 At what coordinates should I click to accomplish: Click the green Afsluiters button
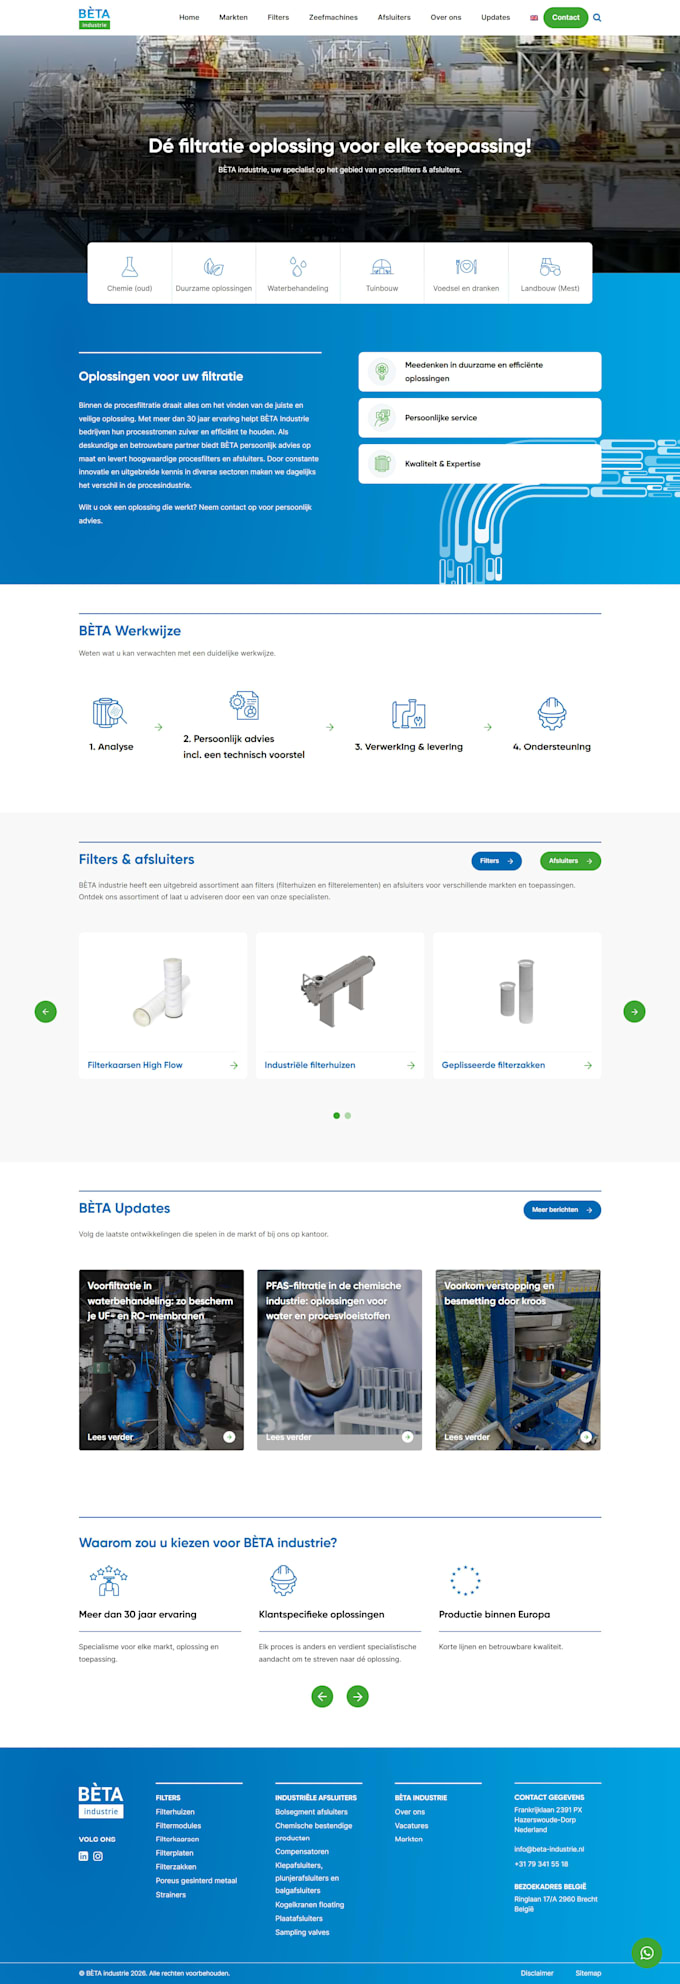pyautogui.click(x=570, y=861)
